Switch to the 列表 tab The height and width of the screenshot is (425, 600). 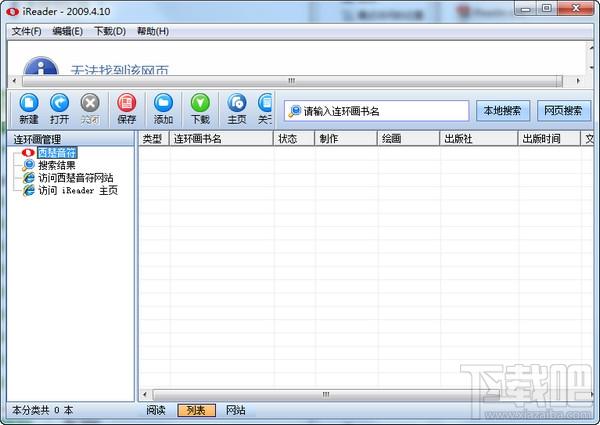coord(196,410)
